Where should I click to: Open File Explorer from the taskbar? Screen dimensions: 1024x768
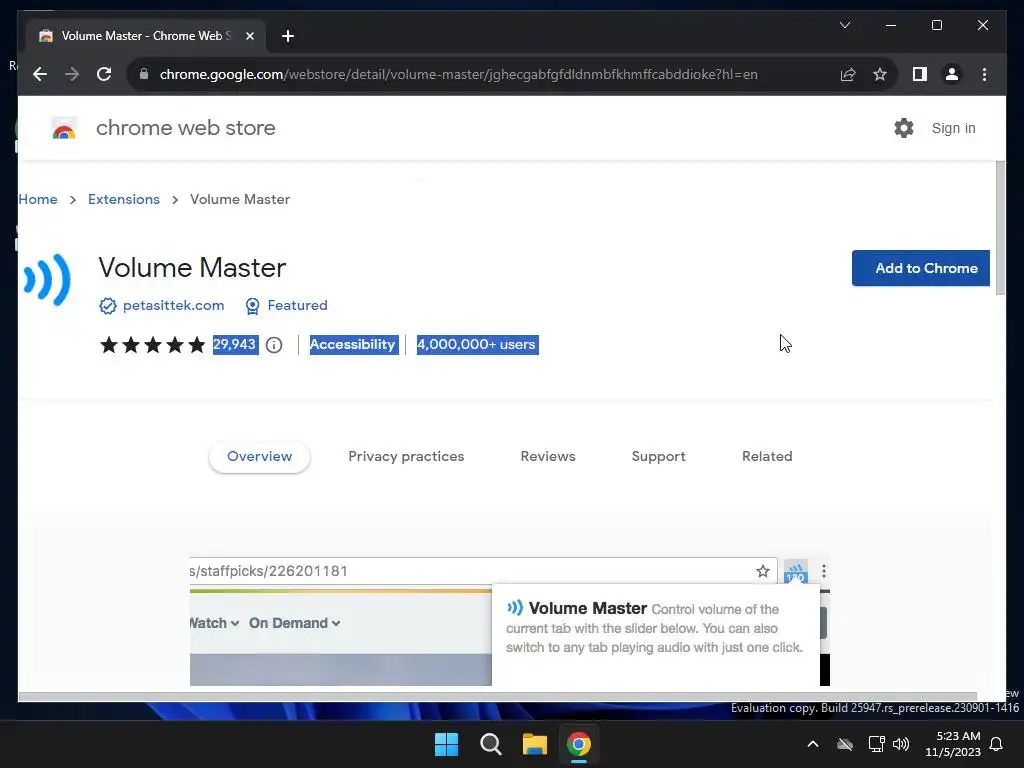(534, 744)
